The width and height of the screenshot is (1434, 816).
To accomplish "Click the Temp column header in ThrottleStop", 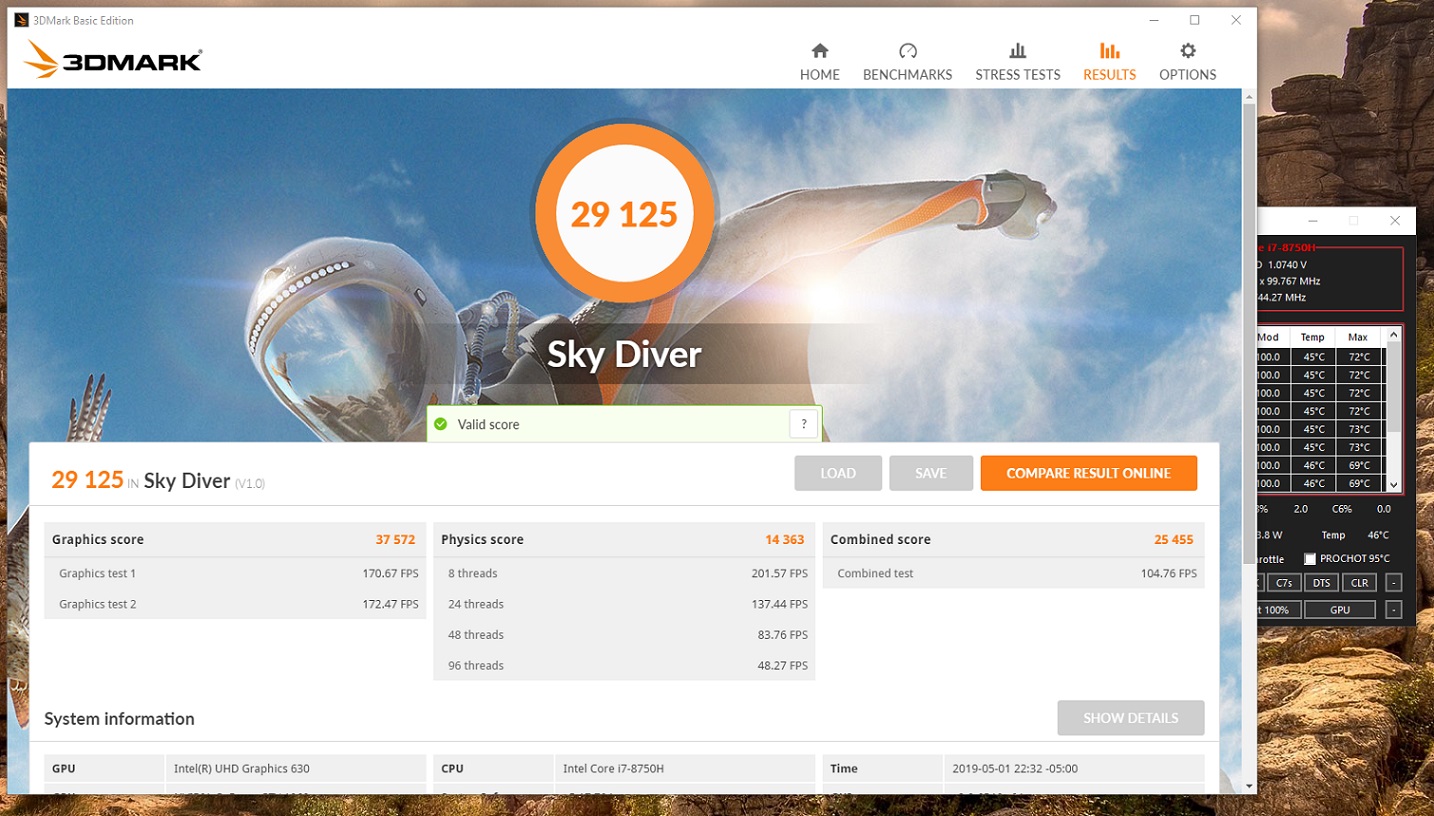I will point(1312,337).
